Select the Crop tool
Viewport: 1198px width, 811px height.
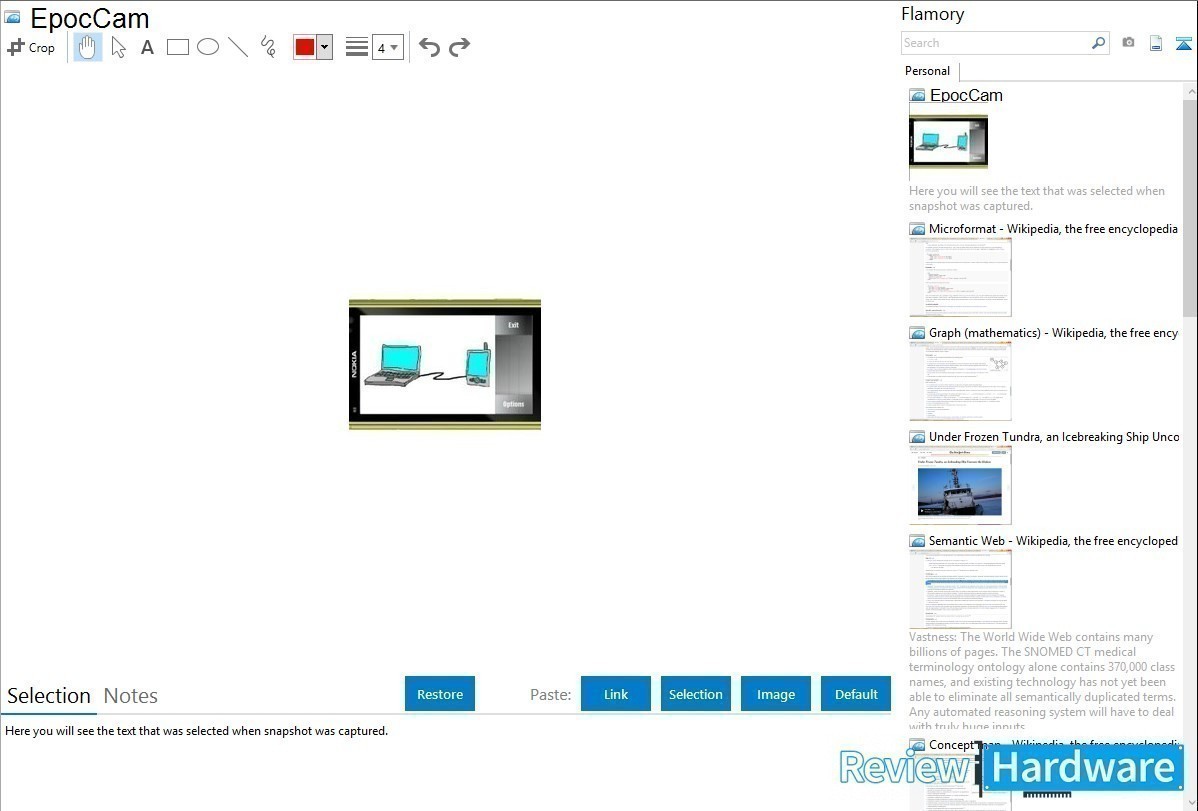tap(31, 47)
